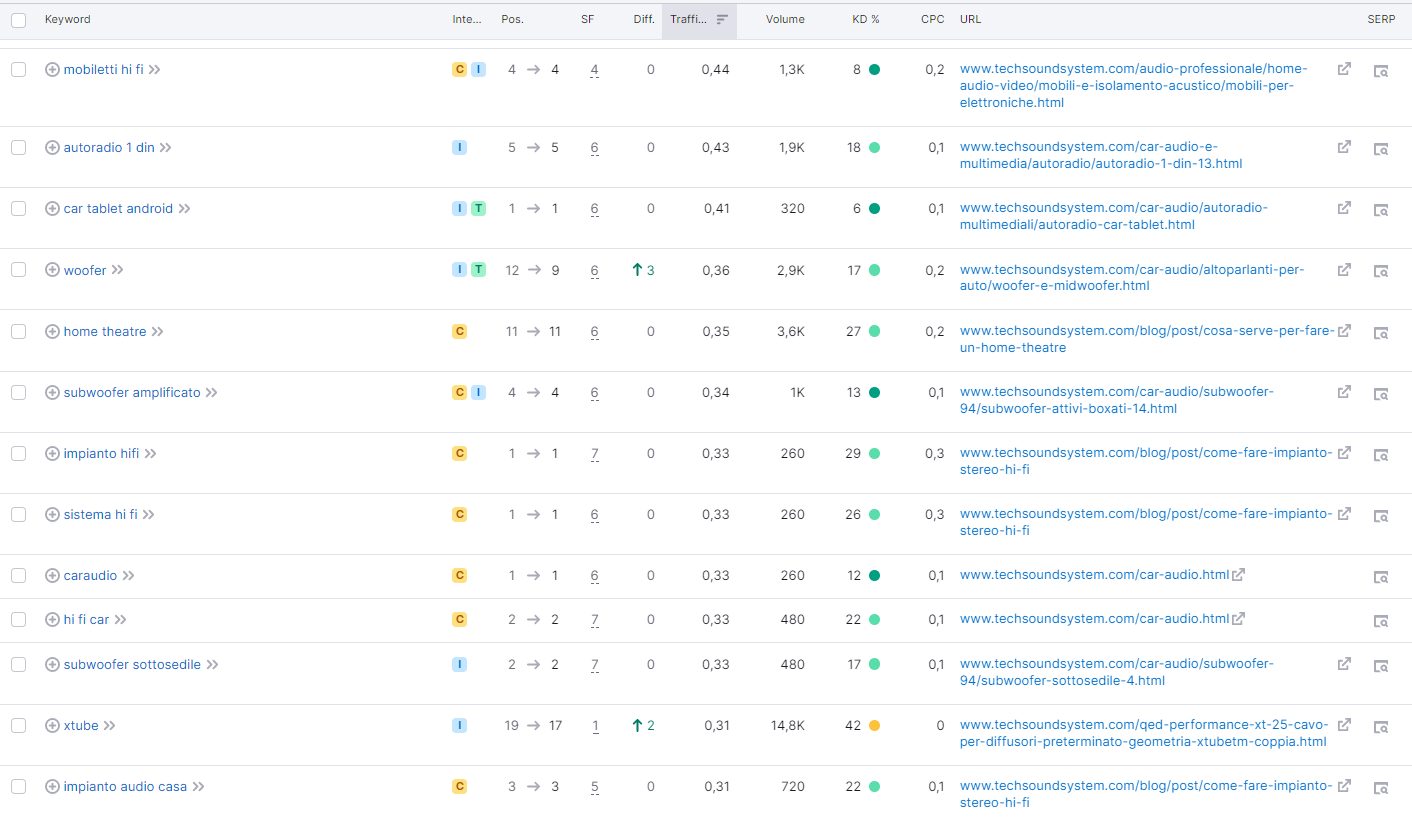Check the woofer row checkbox
The width and height of the screenshot is (1412, 821).
click(x=18, y=270)
